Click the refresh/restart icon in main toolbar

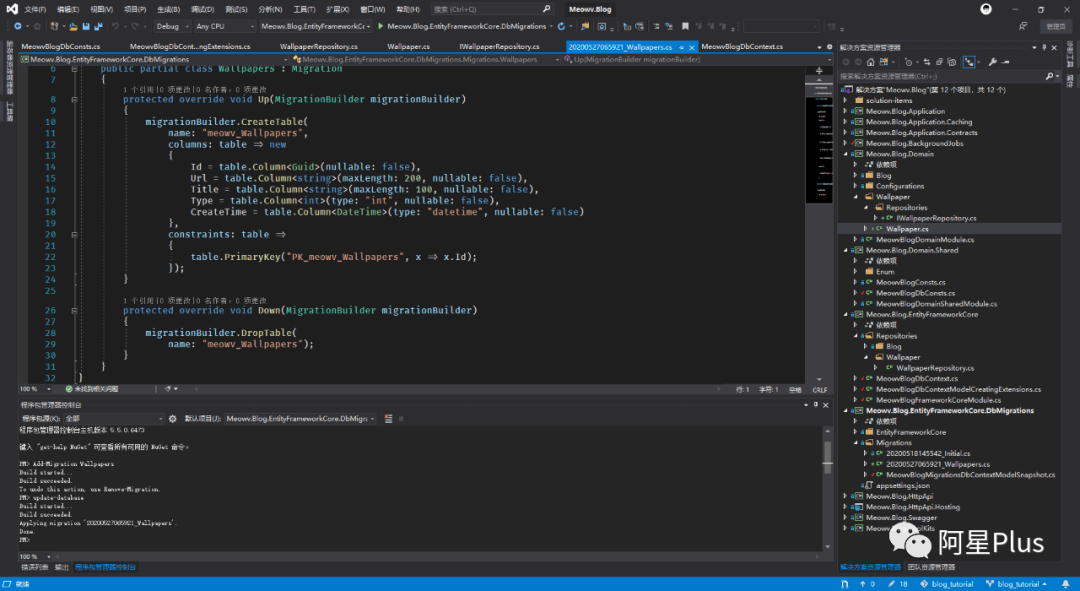[x=561, y=26]
